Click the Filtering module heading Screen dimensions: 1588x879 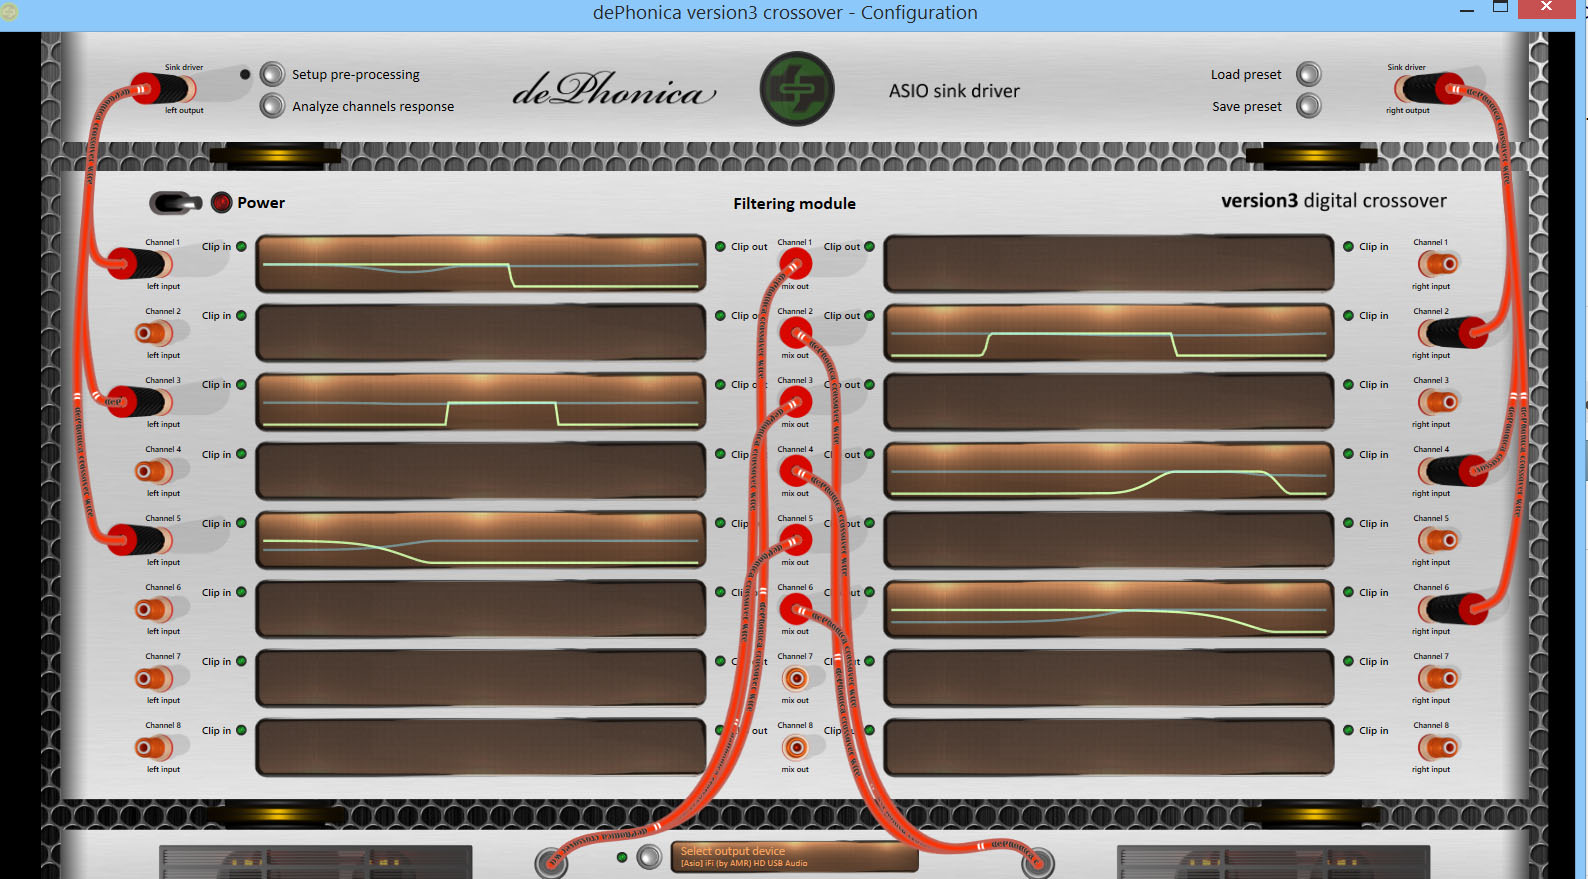[794, 203]
